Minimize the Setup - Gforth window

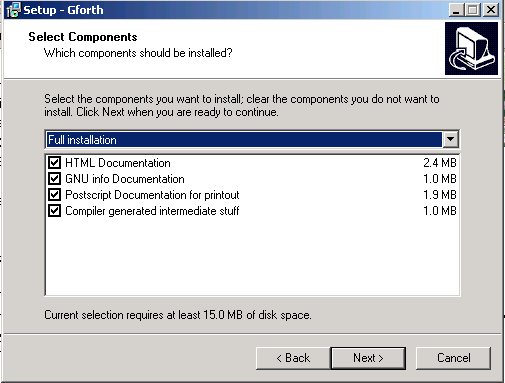click(x=456, y=10)
